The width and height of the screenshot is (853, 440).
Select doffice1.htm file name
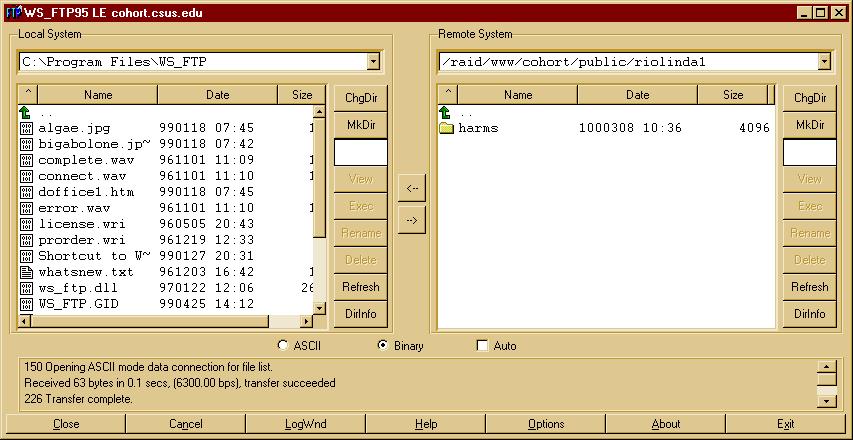86,192
